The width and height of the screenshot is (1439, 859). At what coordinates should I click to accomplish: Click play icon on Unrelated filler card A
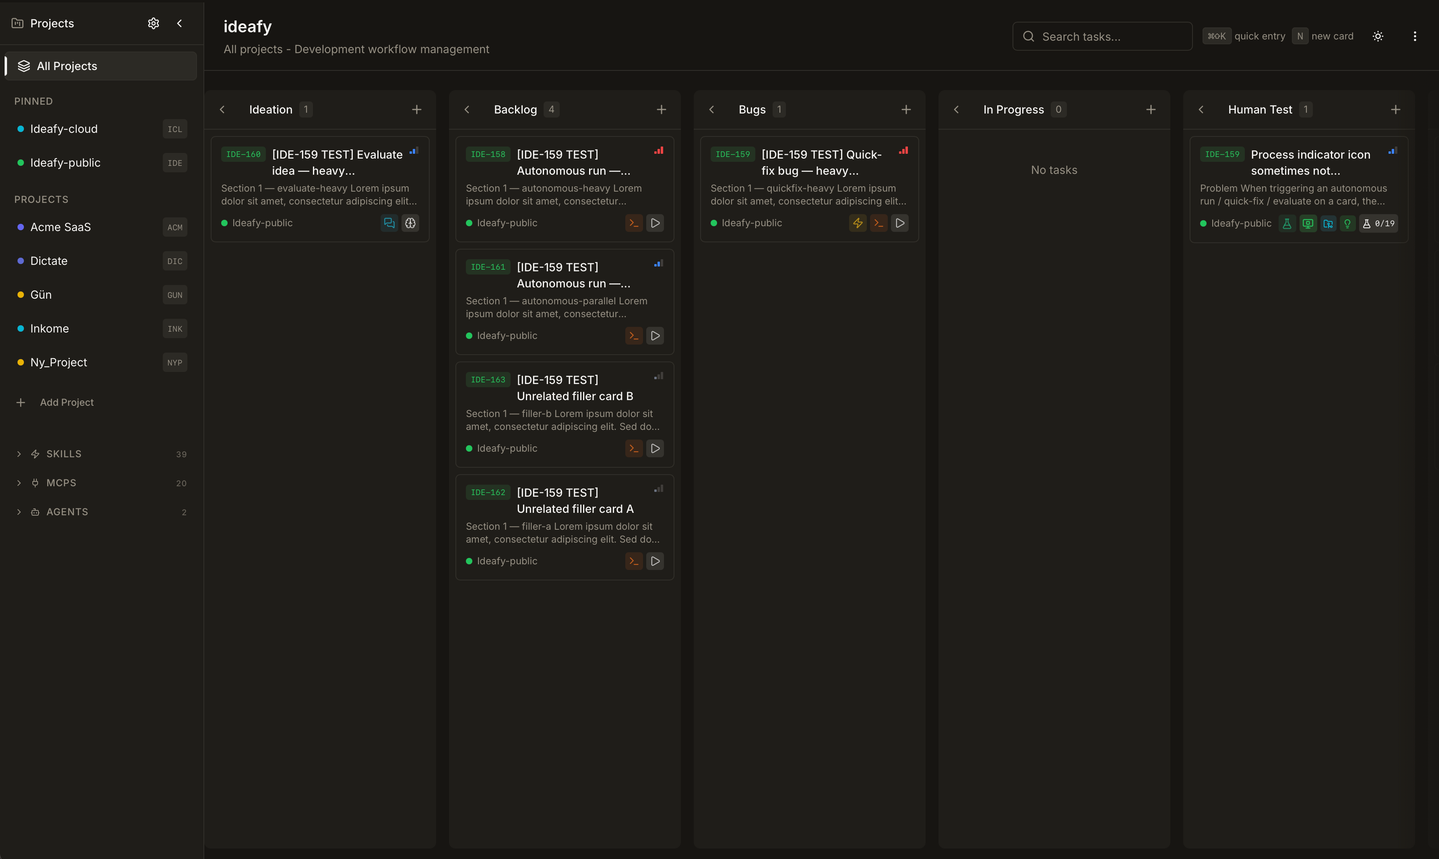coord(655,561)
